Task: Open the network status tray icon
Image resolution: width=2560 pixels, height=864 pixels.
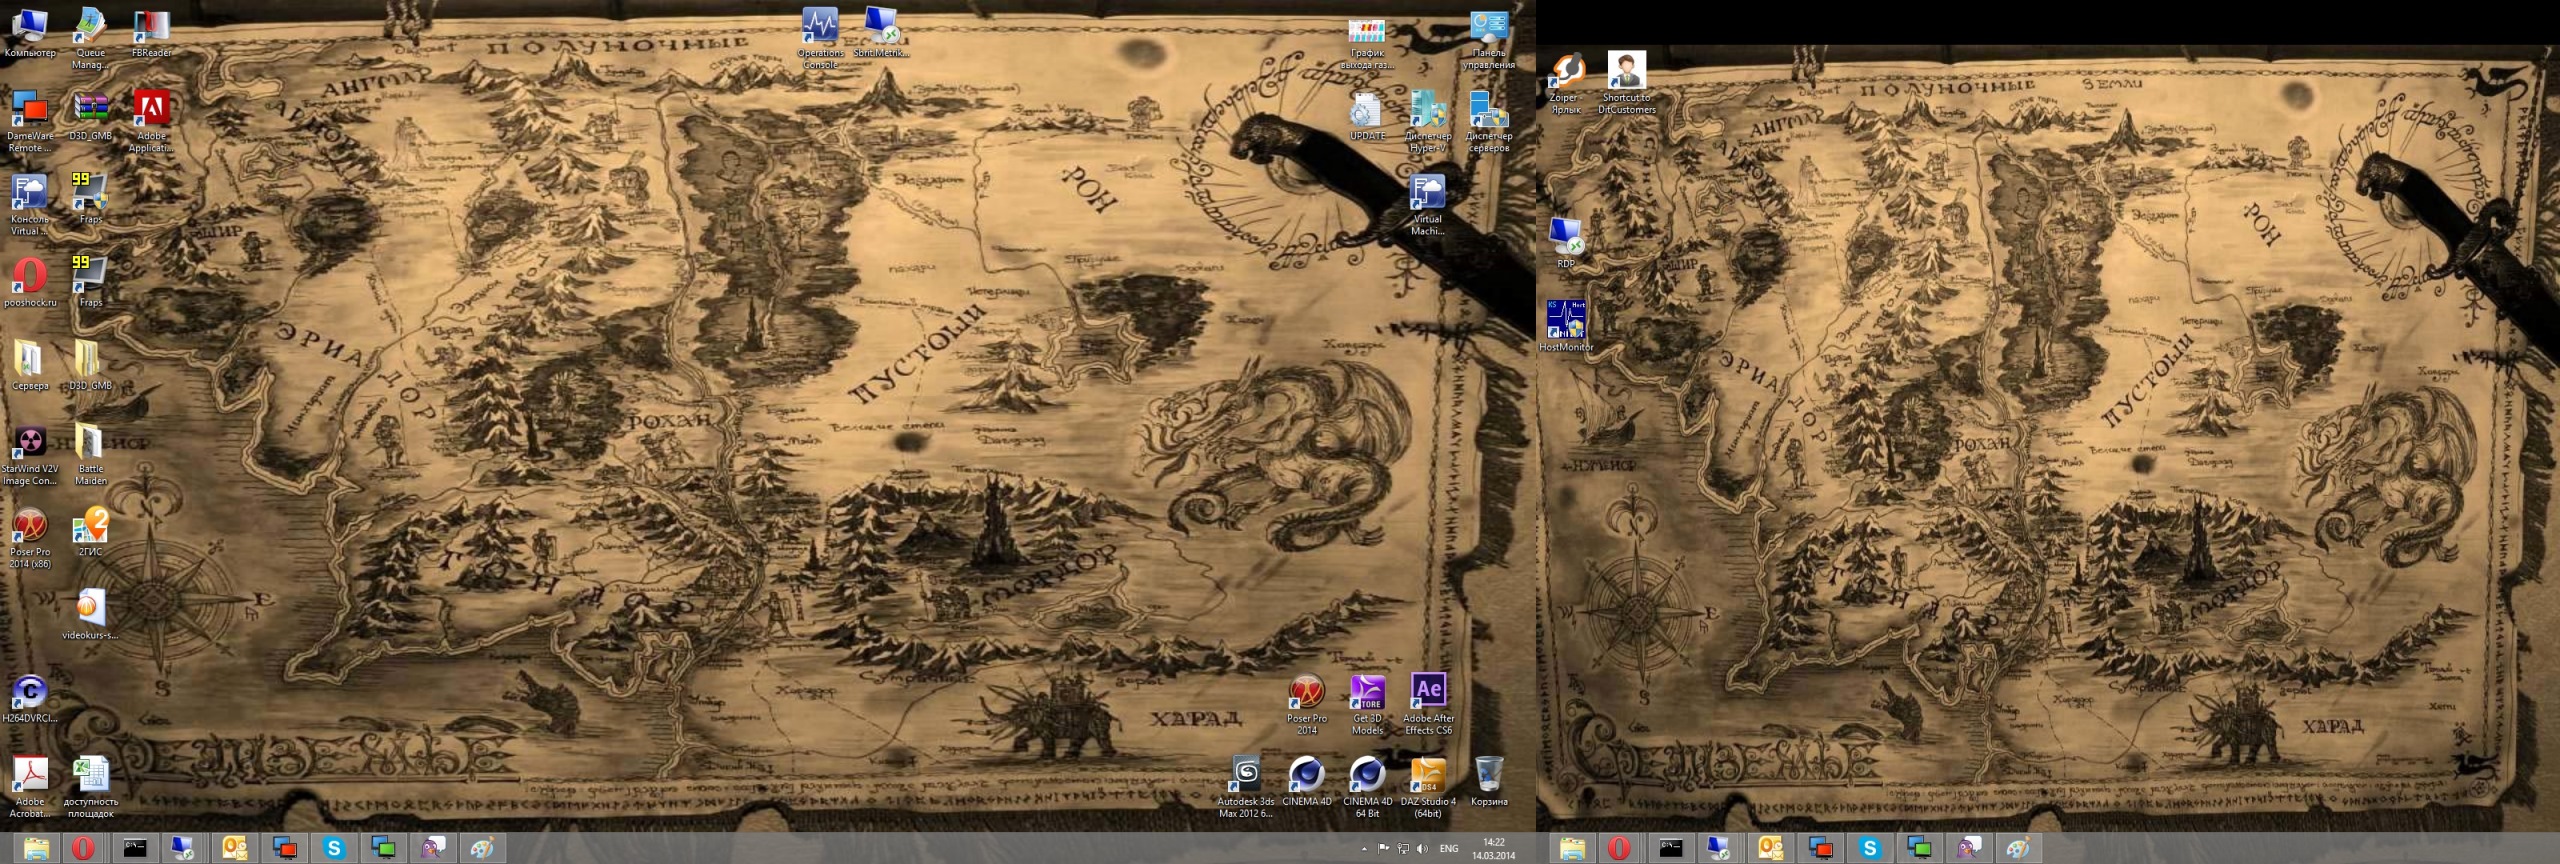Action: 1403,849
